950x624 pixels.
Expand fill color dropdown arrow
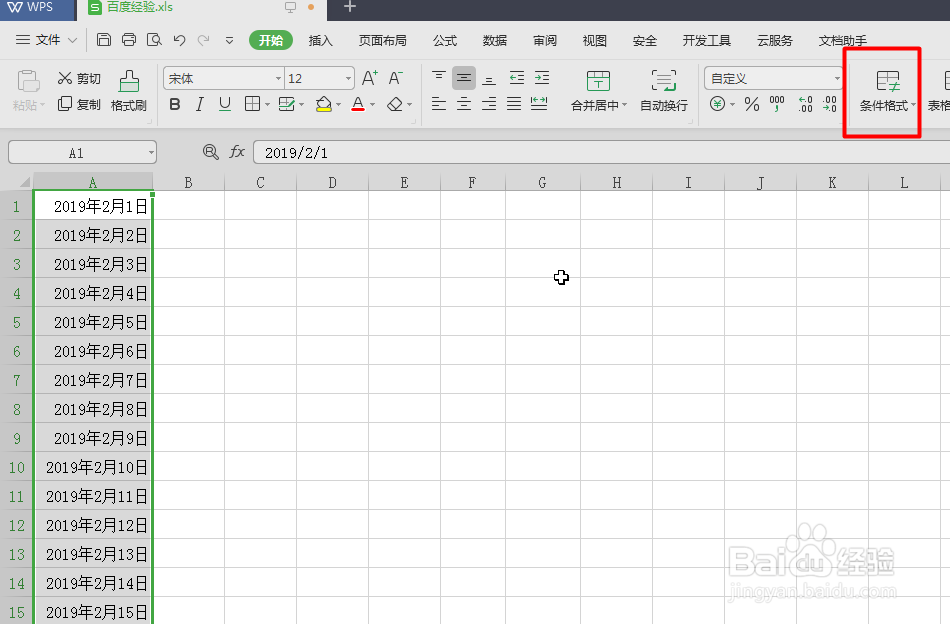pos(338,105)
